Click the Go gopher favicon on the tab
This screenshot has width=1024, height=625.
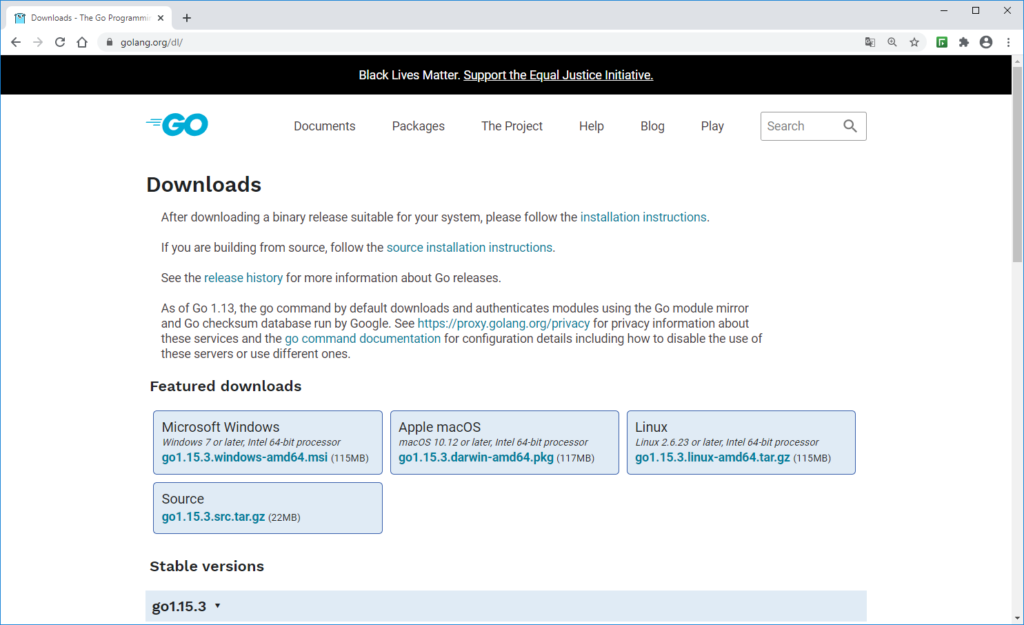(20, 18)
